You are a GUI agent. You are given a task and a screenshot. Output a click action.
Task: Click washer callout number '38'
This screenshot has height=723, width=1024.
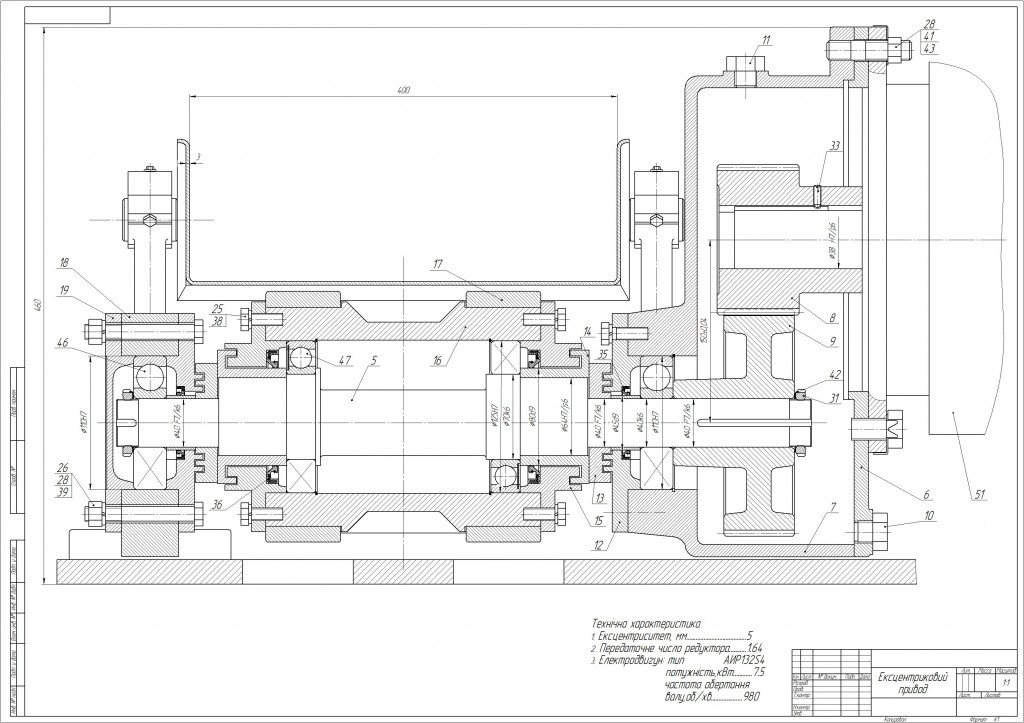click(217, 321)
